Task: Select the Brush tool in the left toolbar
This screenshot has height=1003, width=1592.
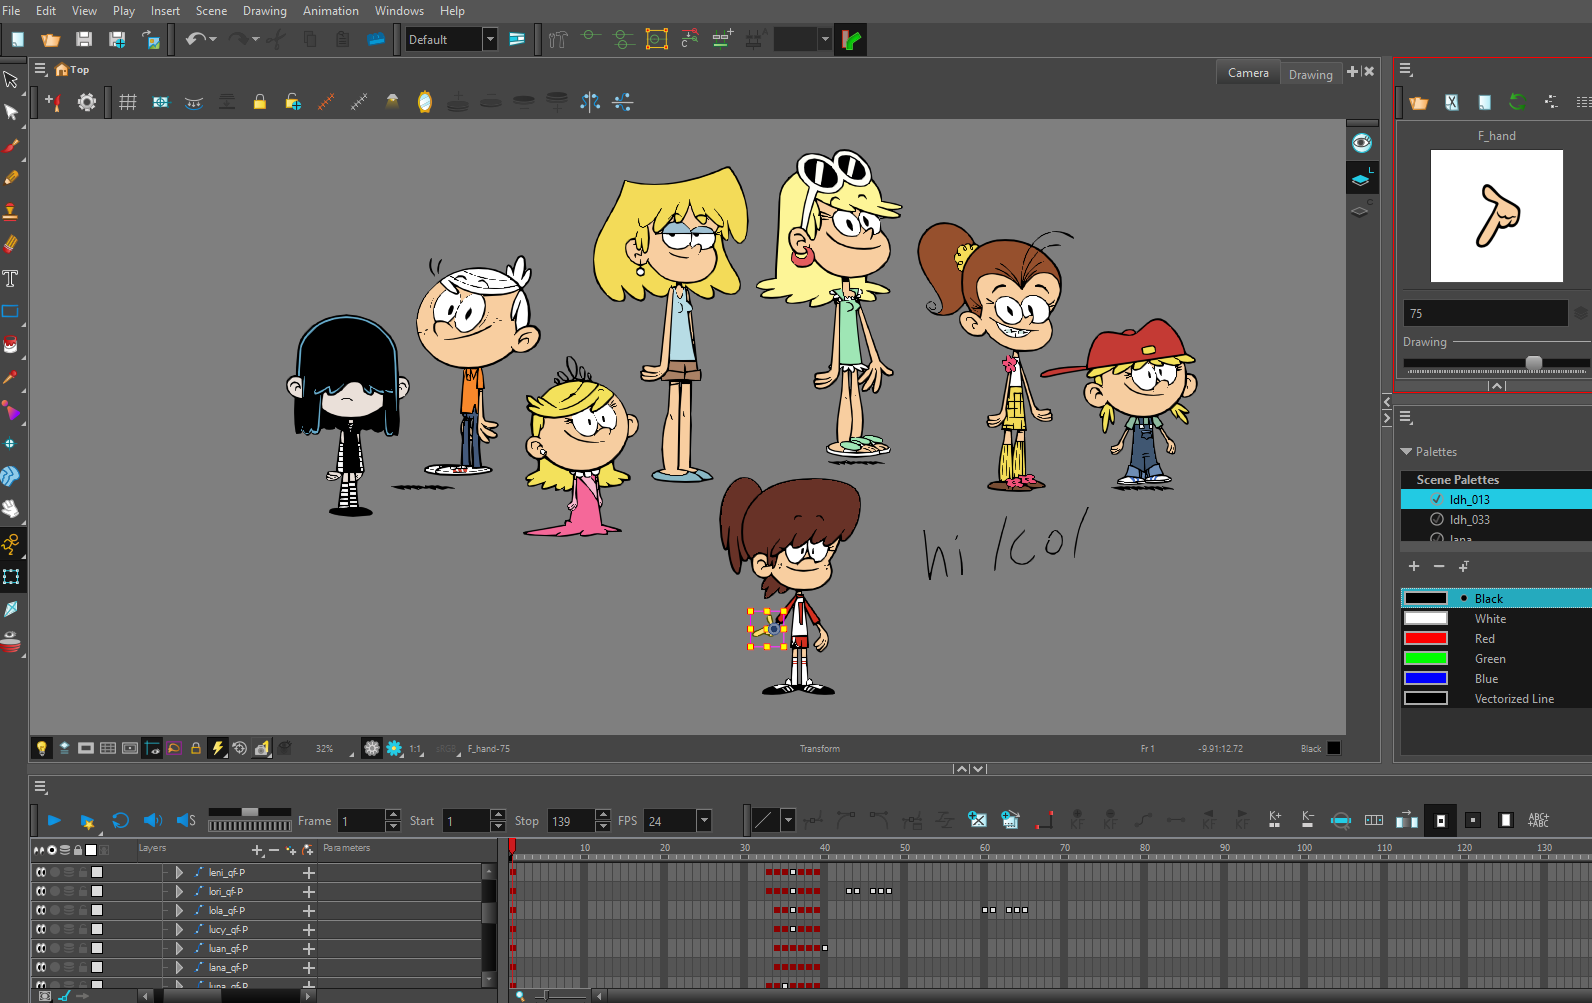Action: click(11, 146)
